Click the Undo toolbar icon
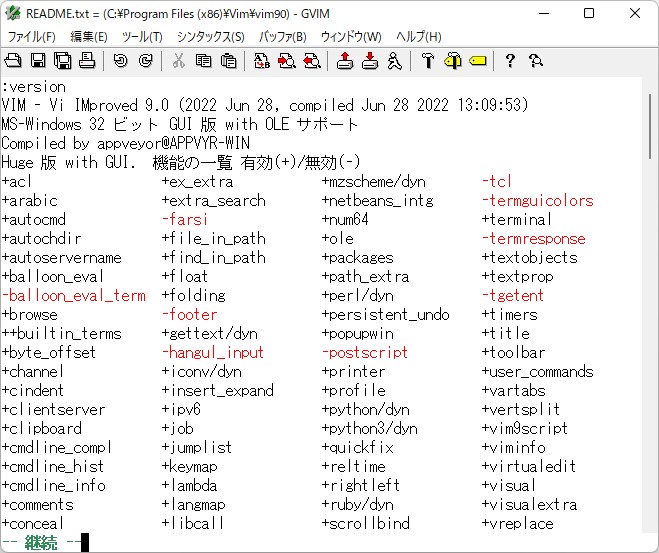 tap(121, 61)
